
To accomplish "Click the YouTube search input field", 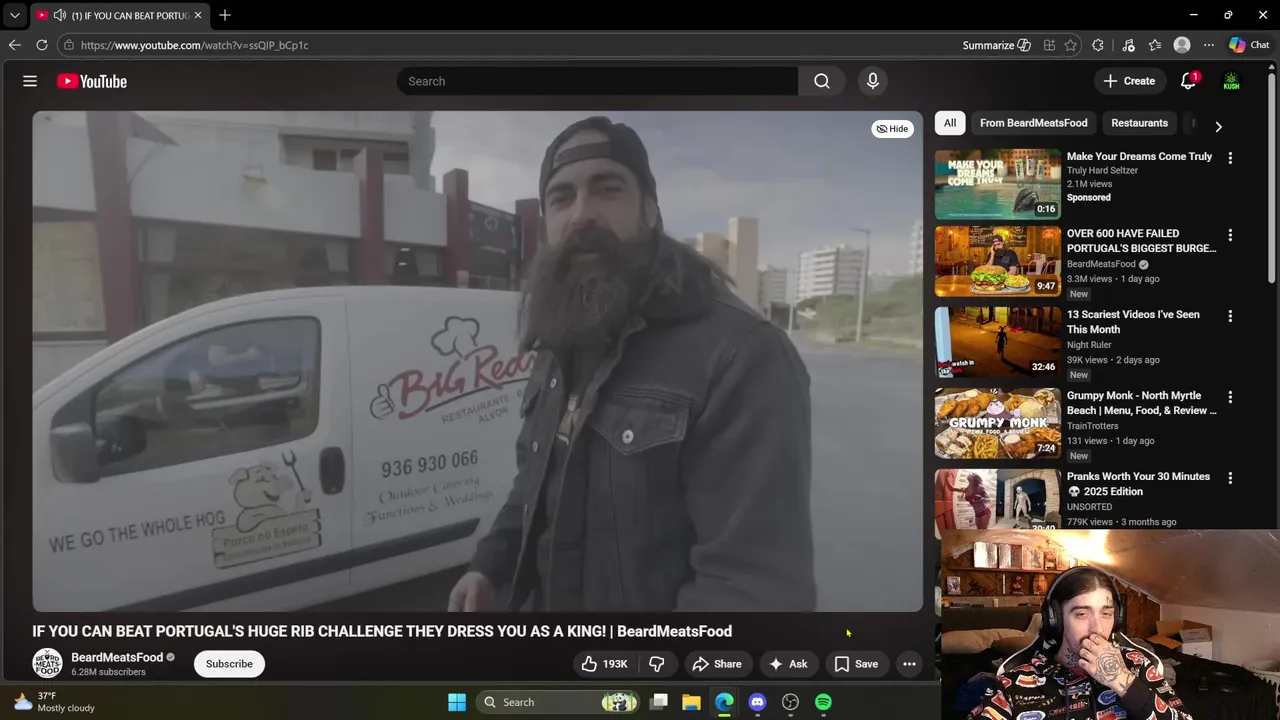I will pos(598,81).
